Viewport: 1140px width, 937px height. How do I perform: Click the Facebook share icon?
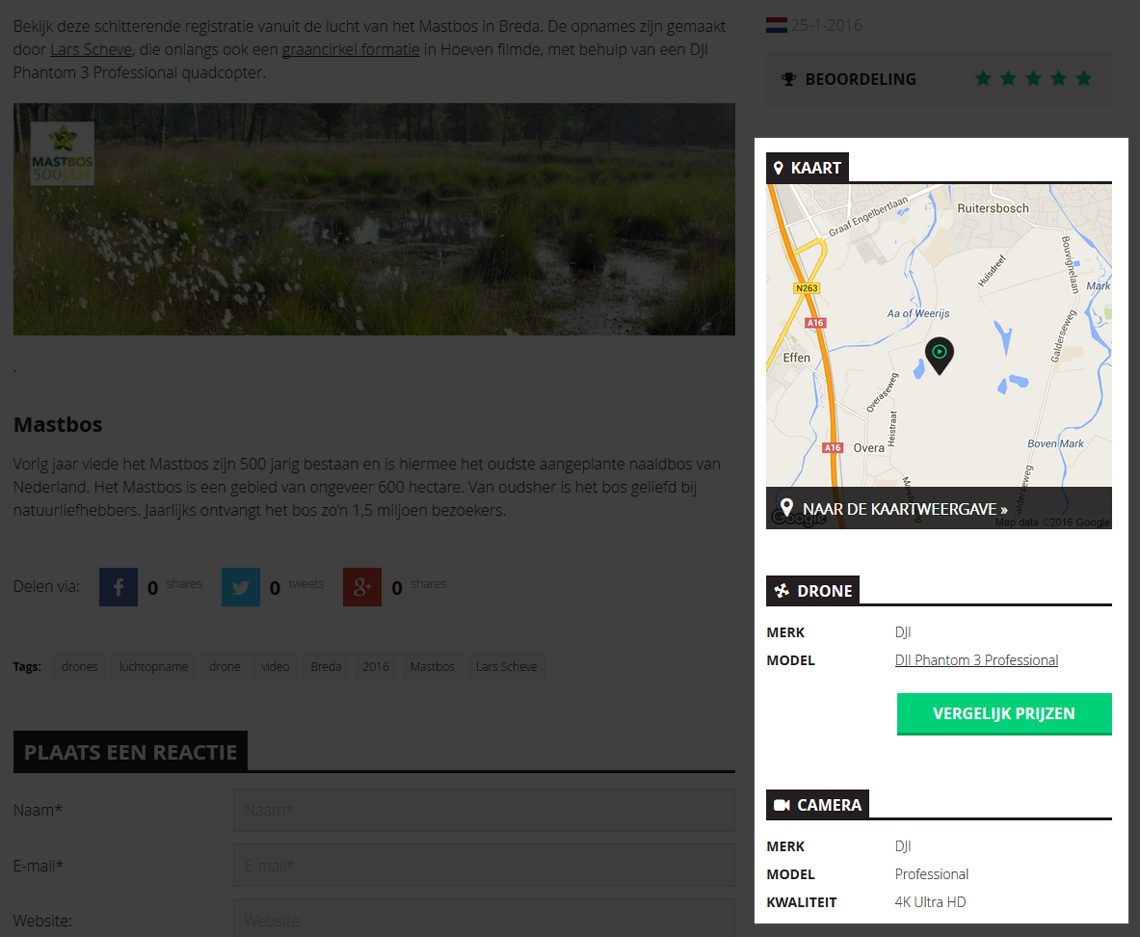click(x=117, y=587)
